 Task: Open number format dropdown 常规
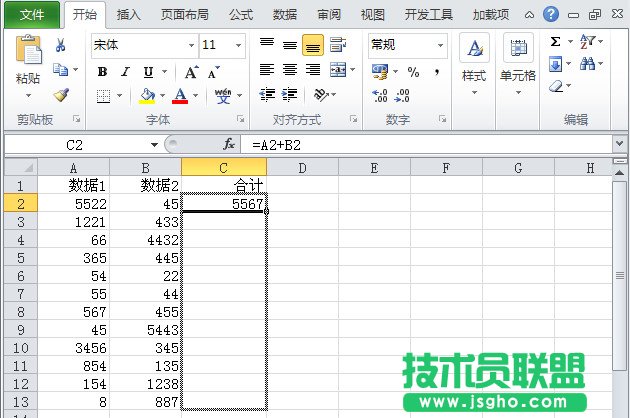pyautogui.click(x=441, y=45)
